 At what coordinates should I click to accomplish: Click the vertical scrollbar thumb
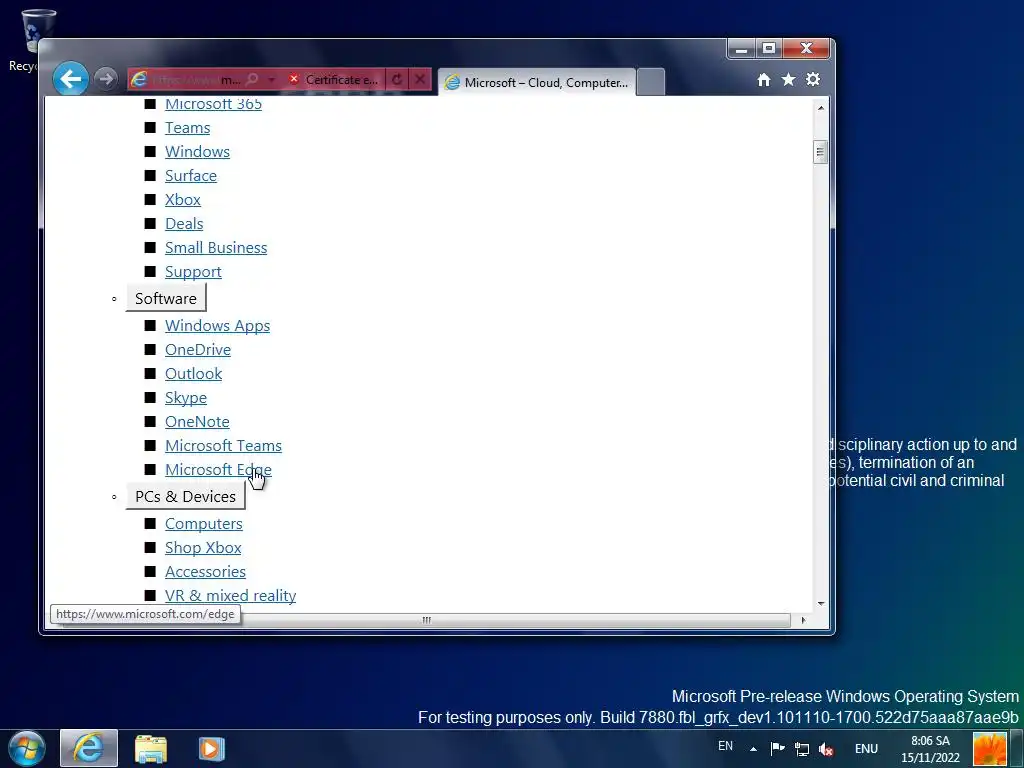(821, 152)
